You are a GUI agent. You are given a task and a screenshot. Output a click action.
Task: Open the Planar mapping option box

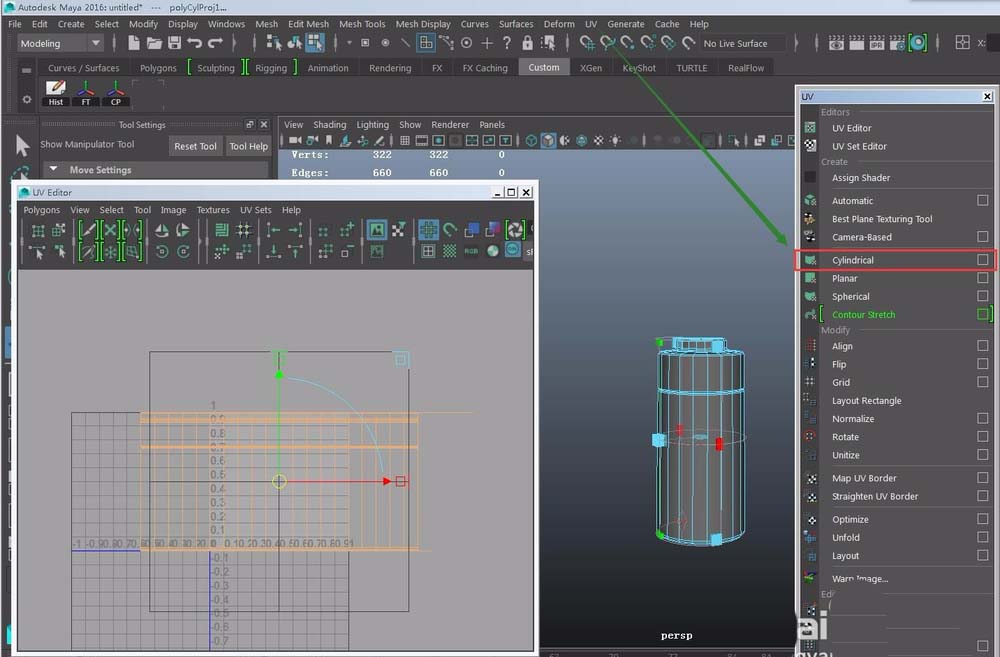pyautogui.click(x=983, y=279)
